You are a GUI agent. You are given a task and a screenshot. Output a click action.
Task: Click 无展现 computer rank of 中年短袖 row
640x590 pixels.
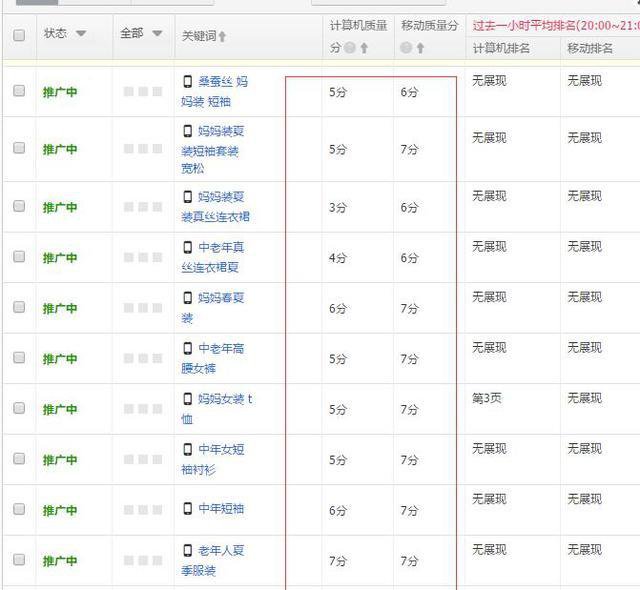tap(489, 499)
